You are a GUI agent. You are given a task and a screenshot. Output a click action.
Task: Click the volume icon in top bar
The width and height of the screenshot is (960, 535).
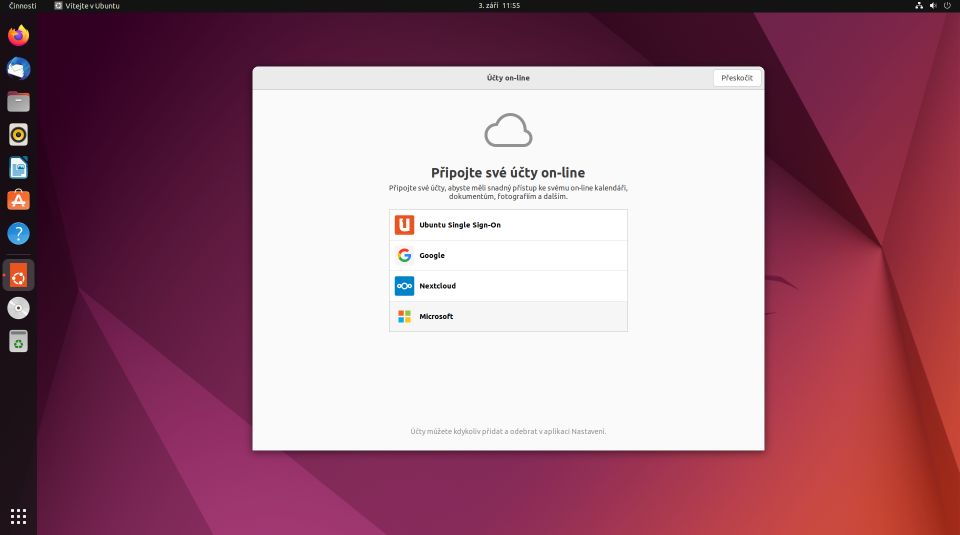[x=933, y=6]
